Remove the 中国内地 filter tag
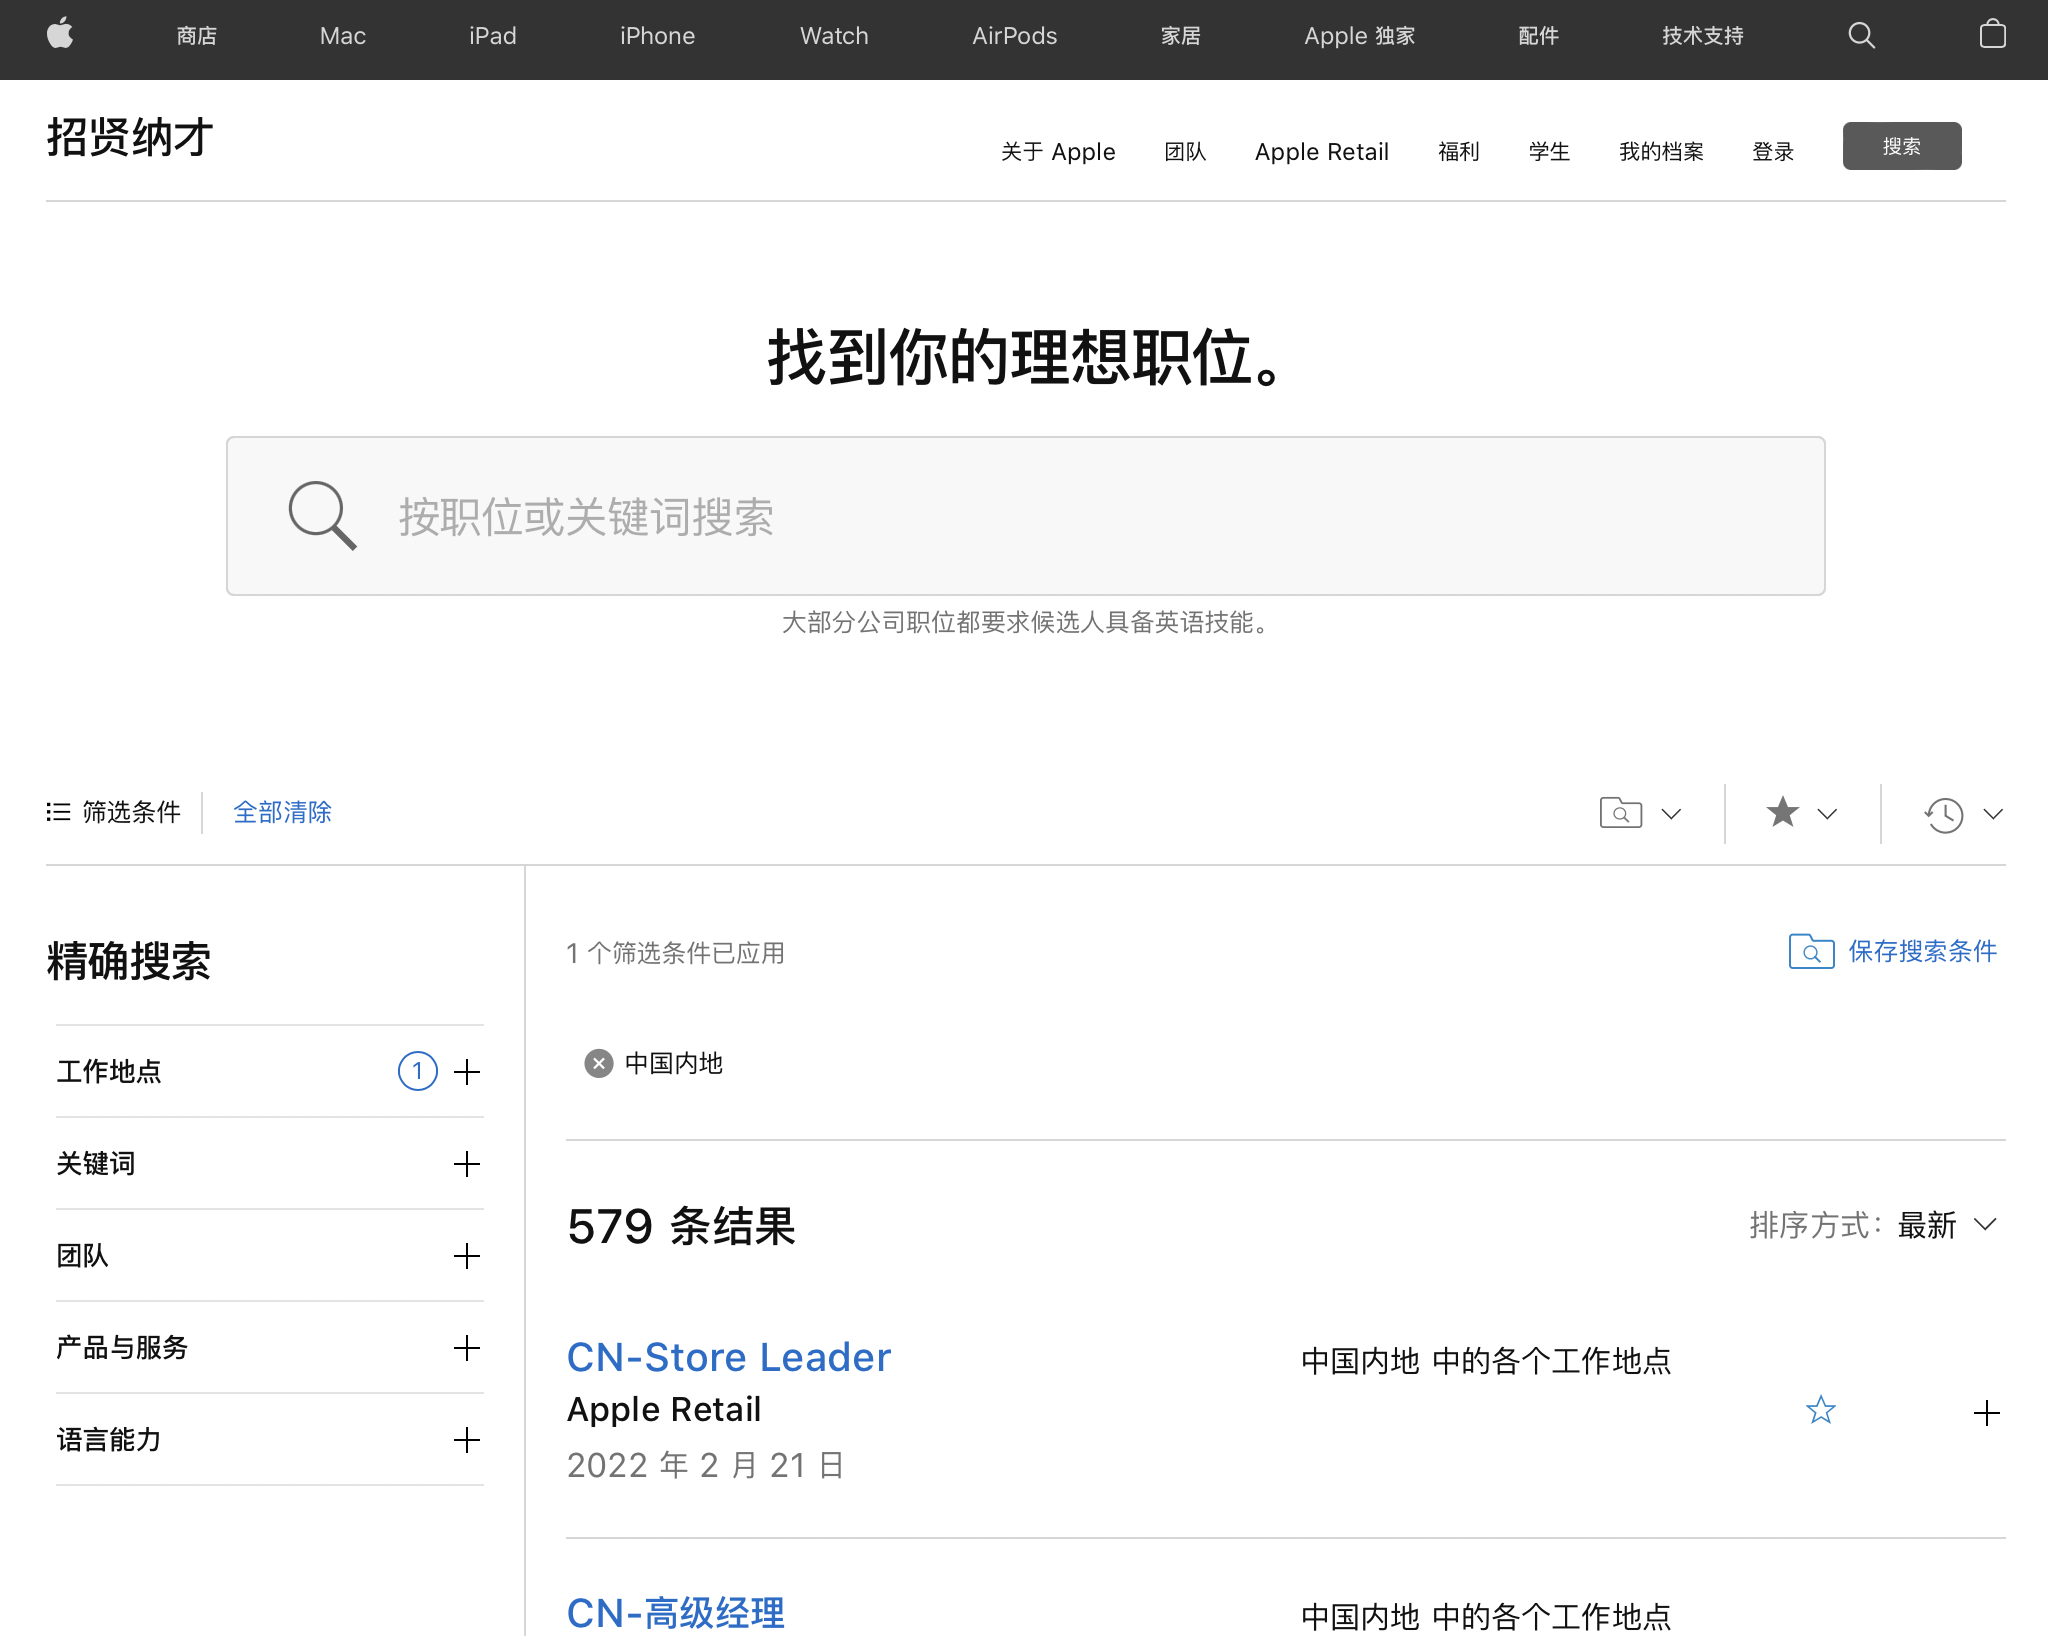The width and height of the screenshot is (2048, 1636). (598, 1063)
